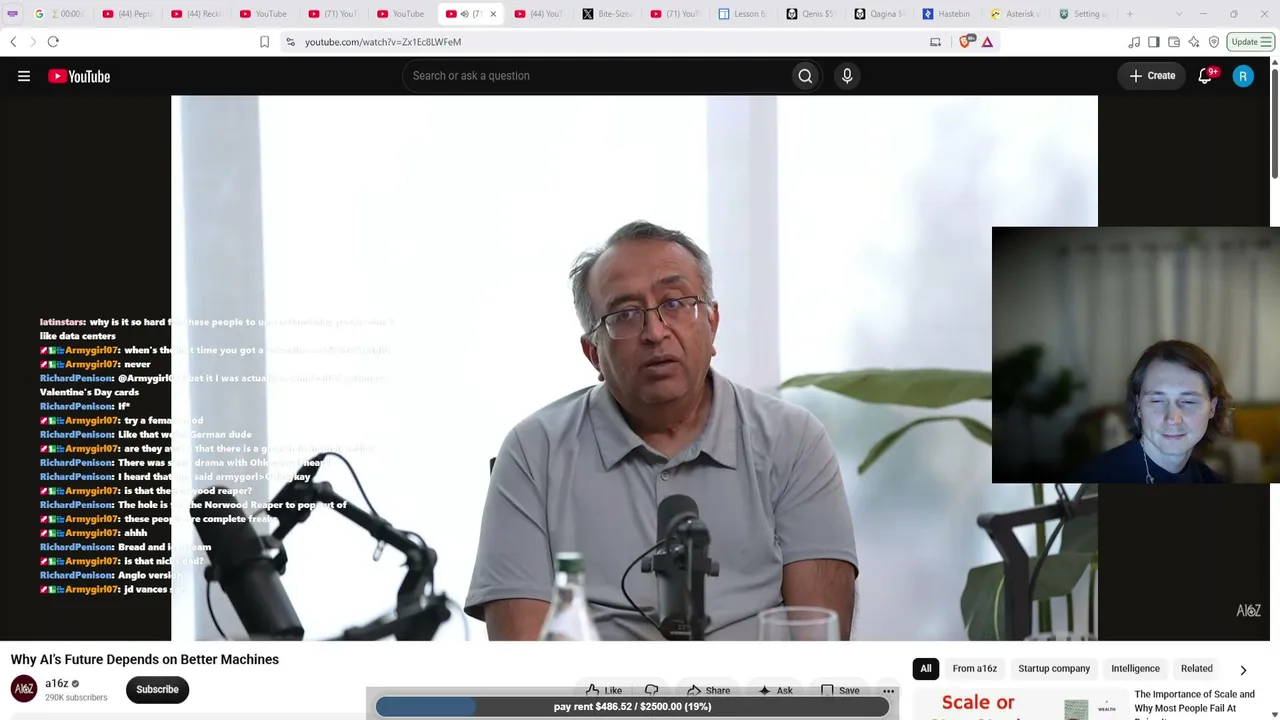Start voice search with microphone icon

click(847, 76)
